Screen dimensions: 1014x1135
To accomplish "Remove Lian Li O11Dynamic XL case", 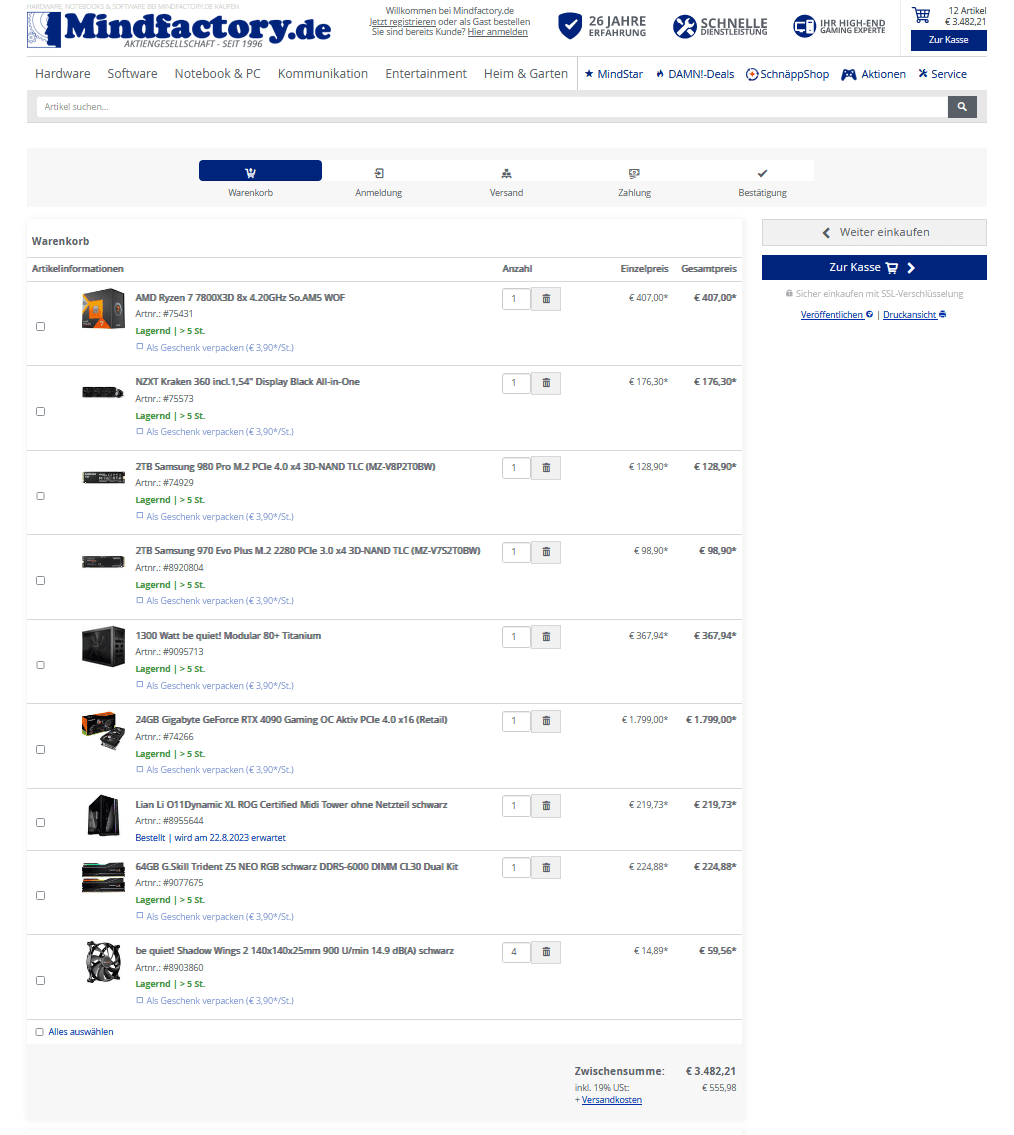I will (x=546, y=806).
